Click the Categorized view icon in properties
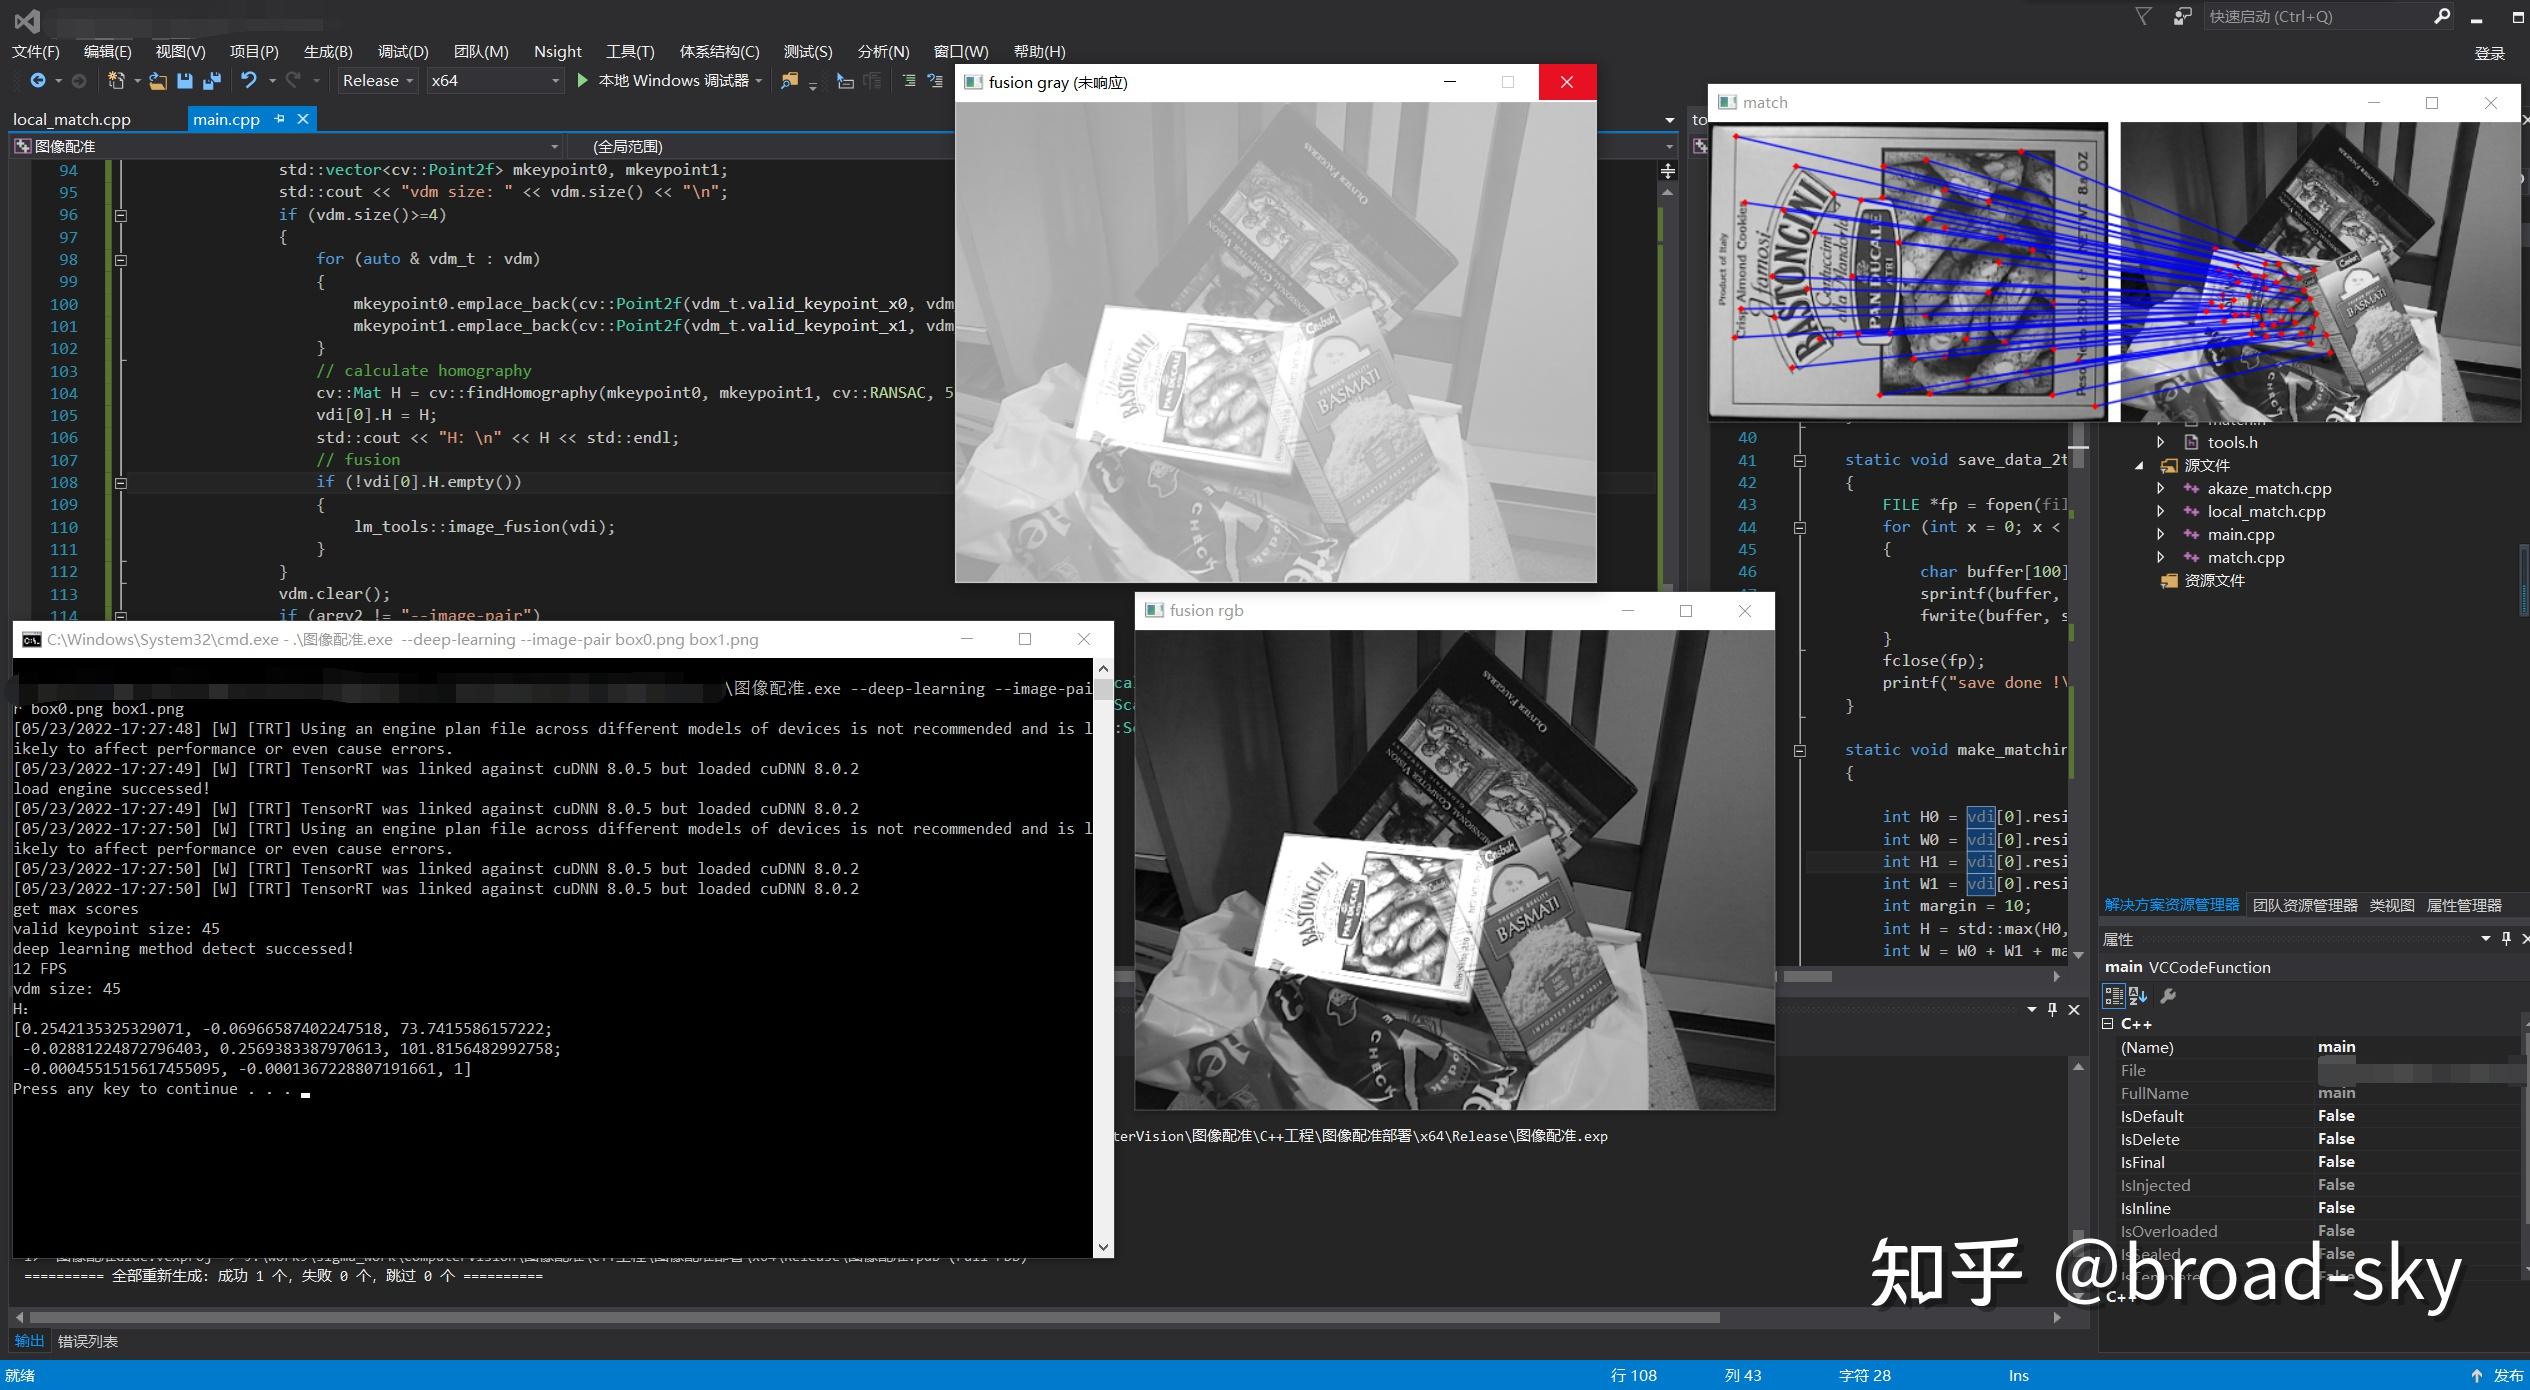This screenshot has height=1390, width=2530. 2114,996
